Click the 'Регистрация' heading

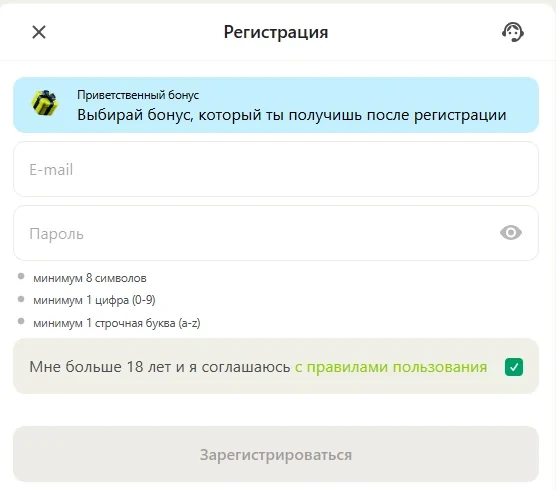pos(276,32)
